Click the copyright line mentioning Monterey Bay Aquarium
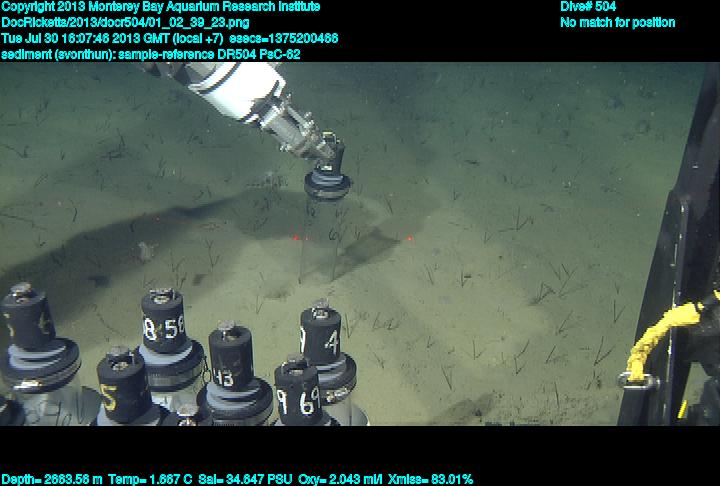This screenshot has width=720, height=486. coord(160,7)
